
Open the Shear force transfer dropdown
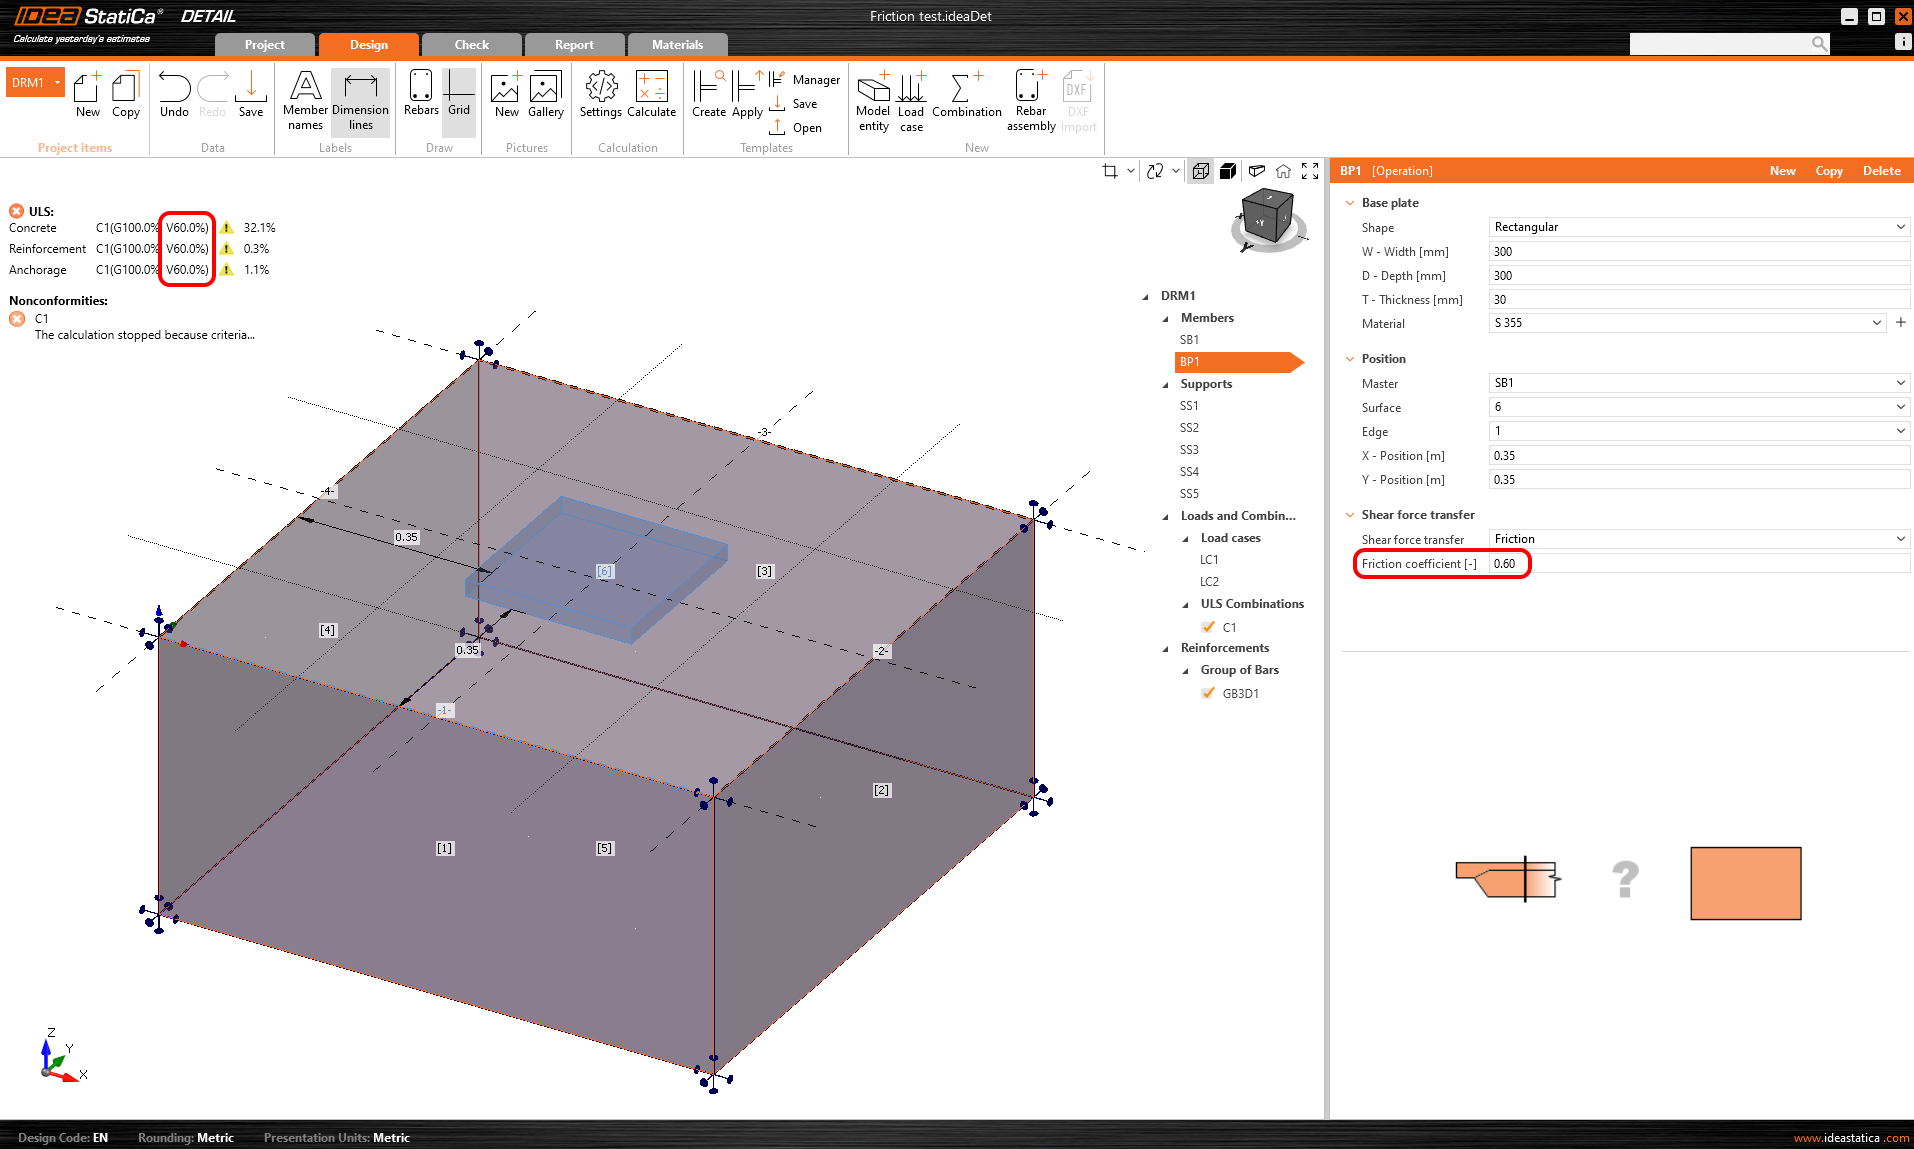(x=1698, y=539)
